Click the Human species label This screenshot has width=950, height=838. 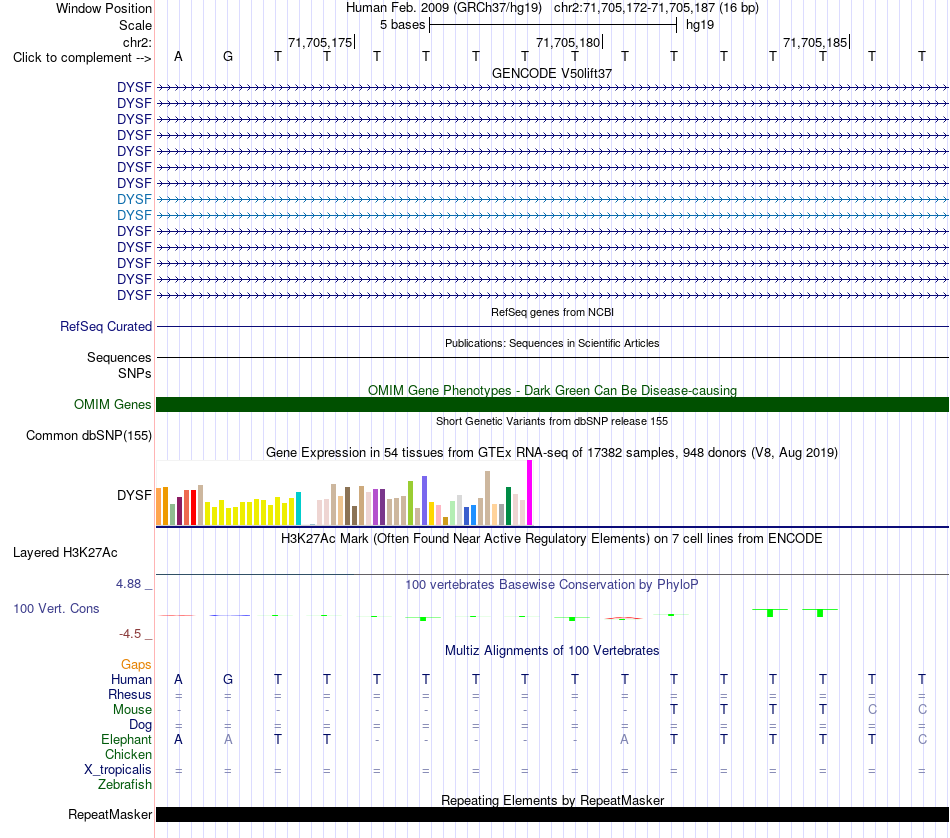131,680
